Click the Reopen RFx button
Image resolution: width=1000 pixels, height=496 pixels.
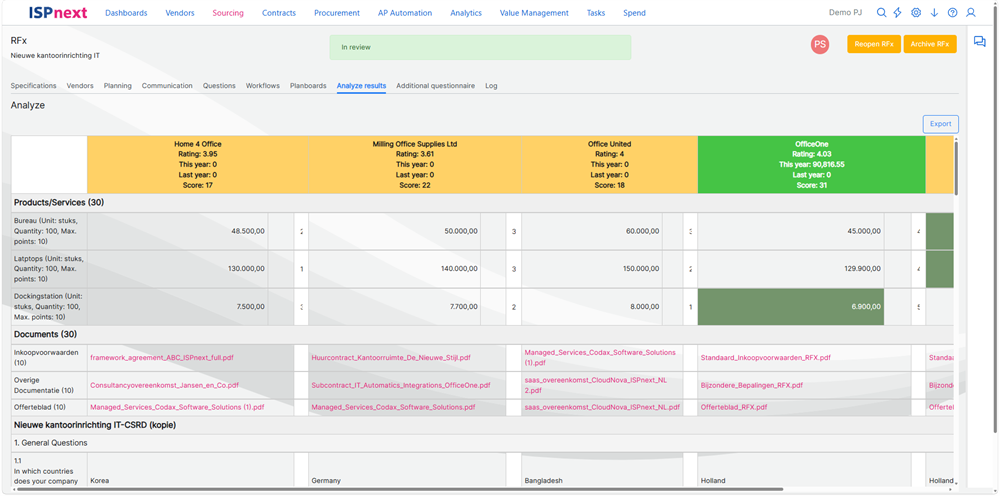pos(873,44)
